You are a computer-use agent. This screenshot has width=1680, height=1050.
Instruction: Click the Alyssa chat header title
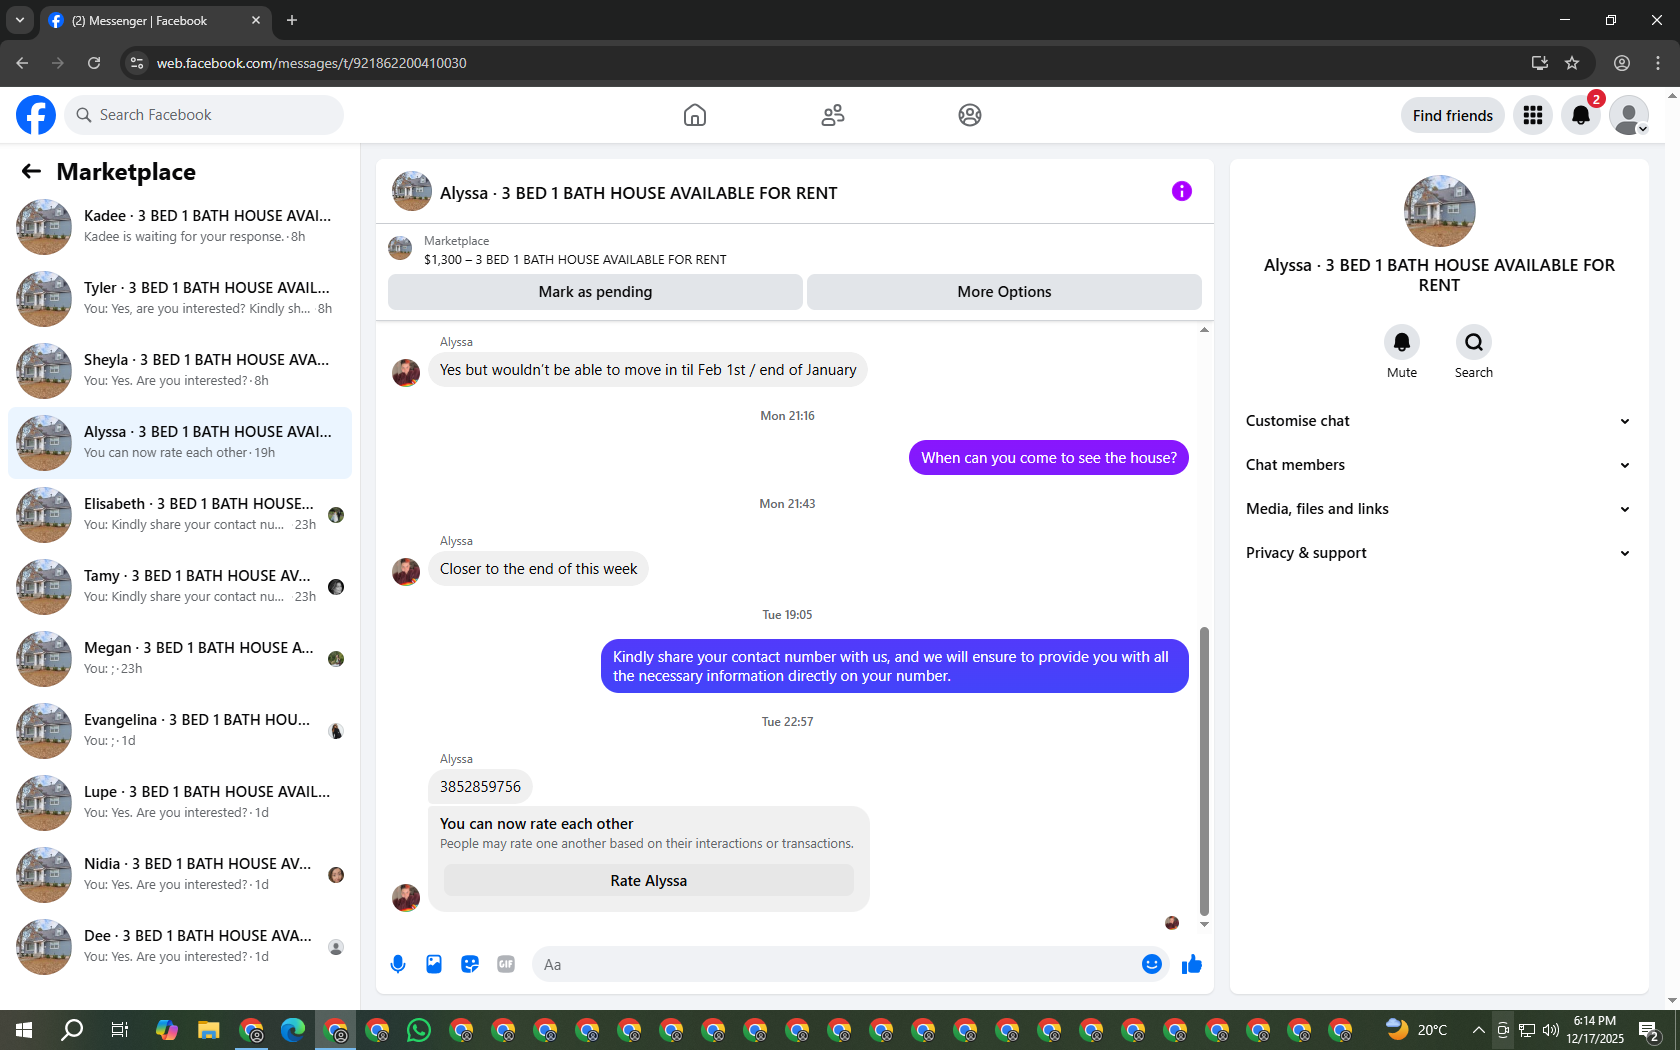pyautogui.click(x=638, y=193)
